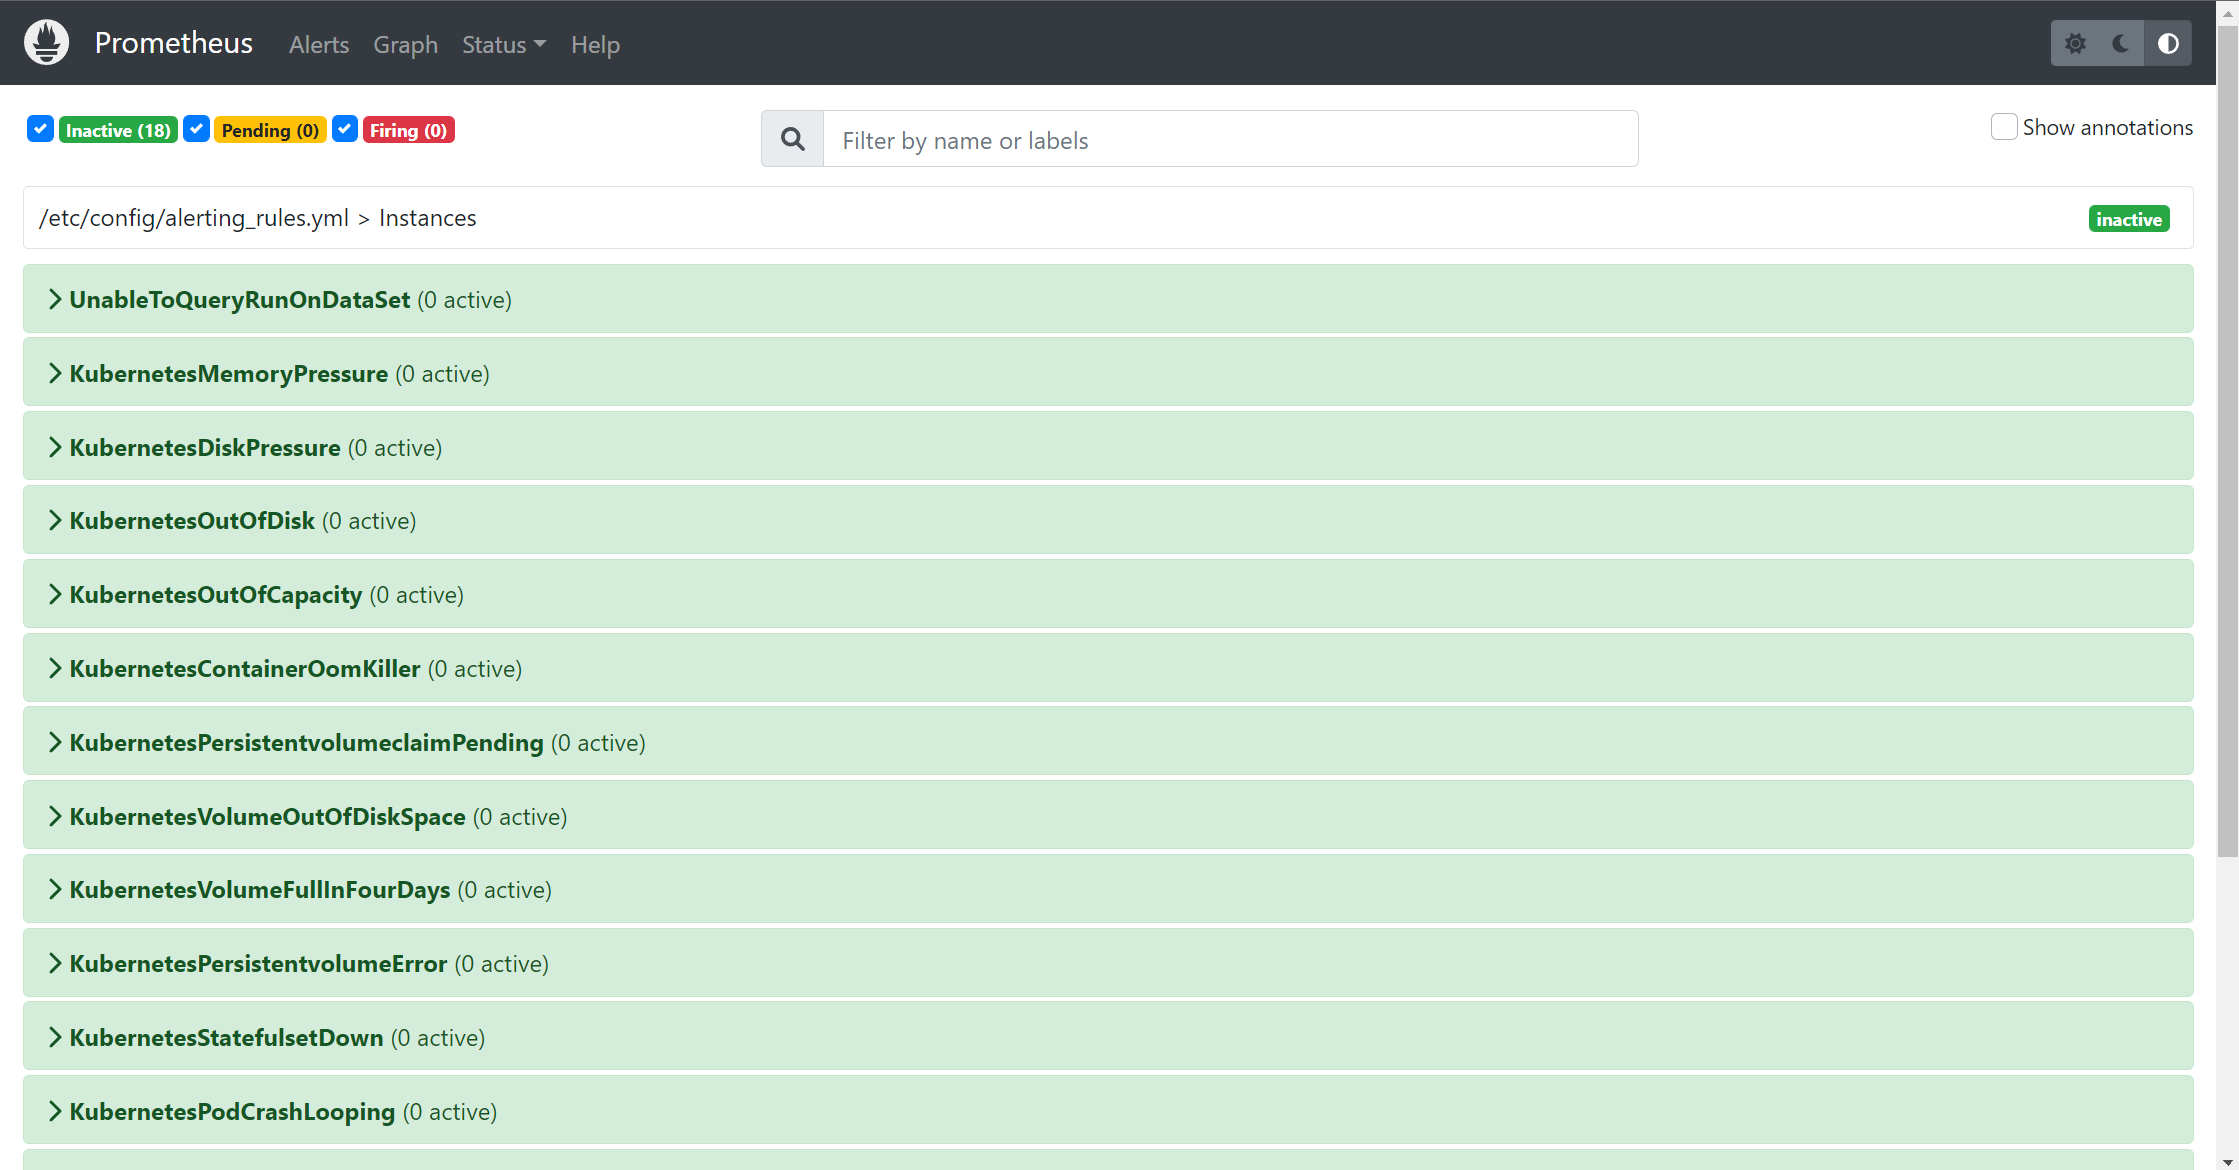
Task: Enable Show annotations checkbox
Action: pyautogui.click(x=2004, y=127)
